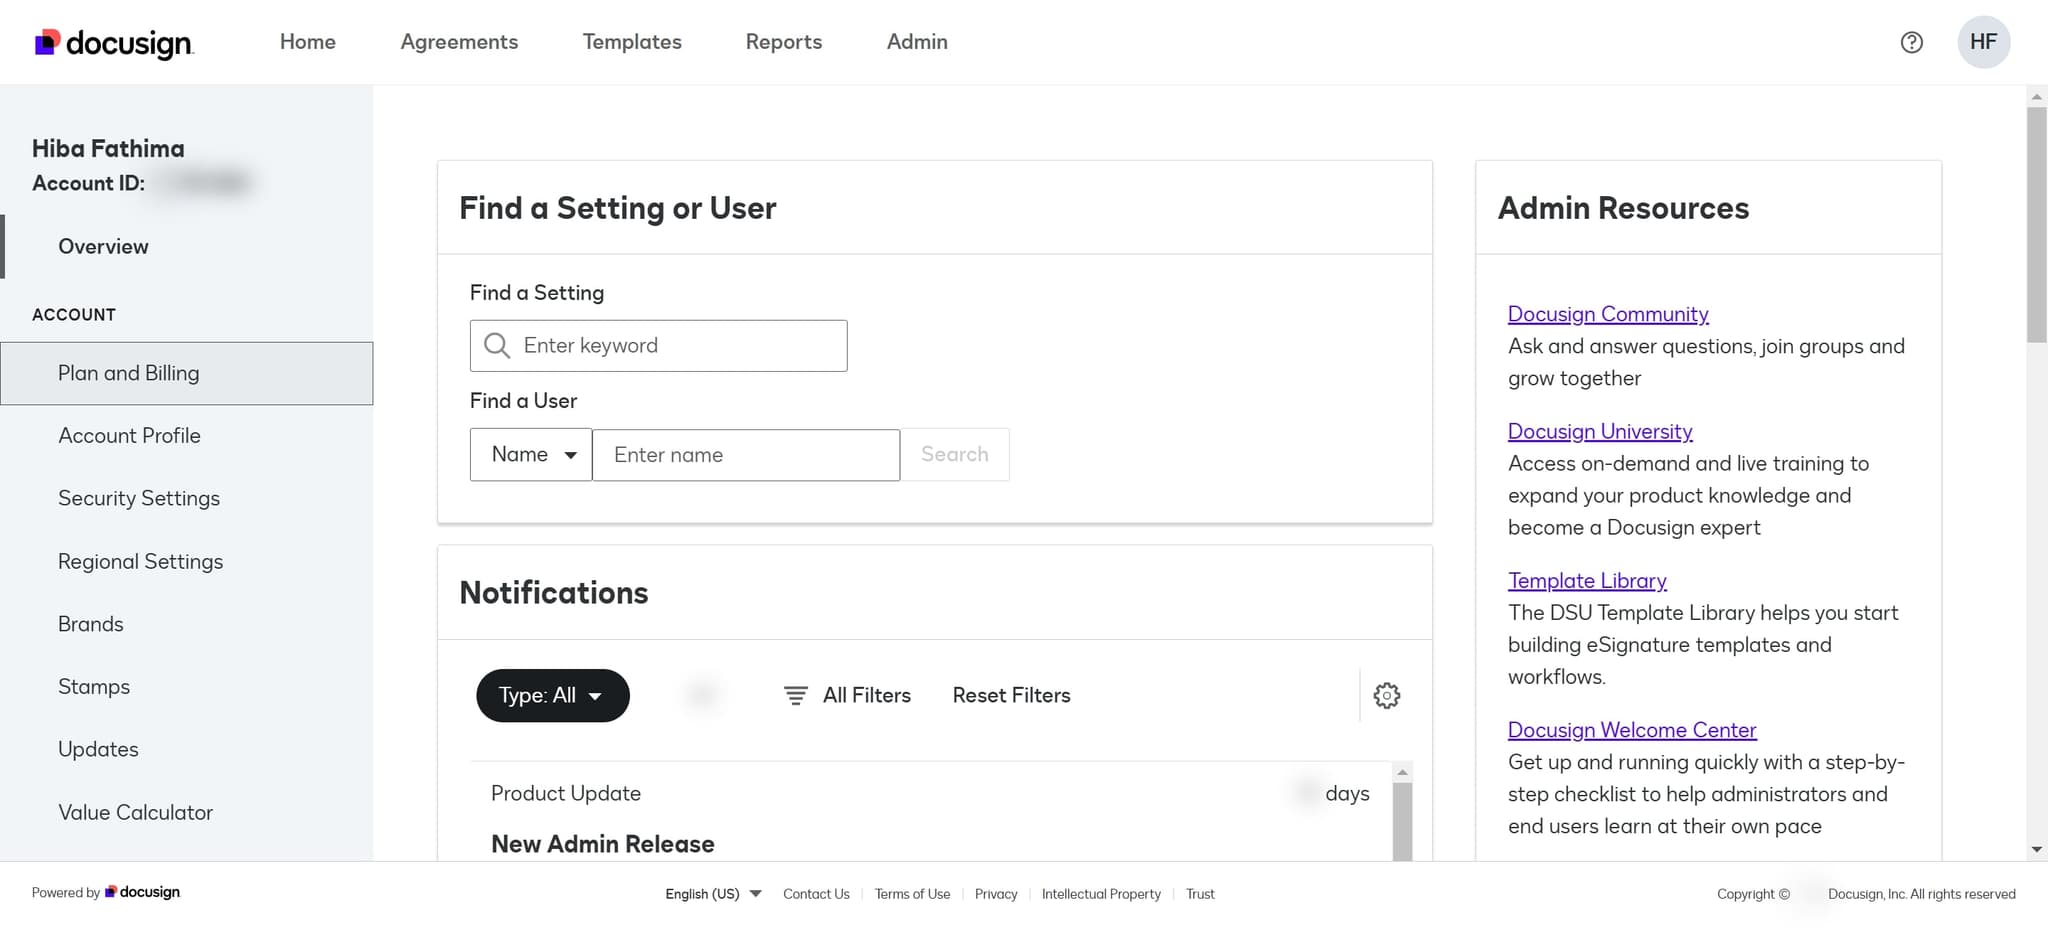
Task: Click the Docusign logo
Action: pyautogui.click(x=112, y=42)
